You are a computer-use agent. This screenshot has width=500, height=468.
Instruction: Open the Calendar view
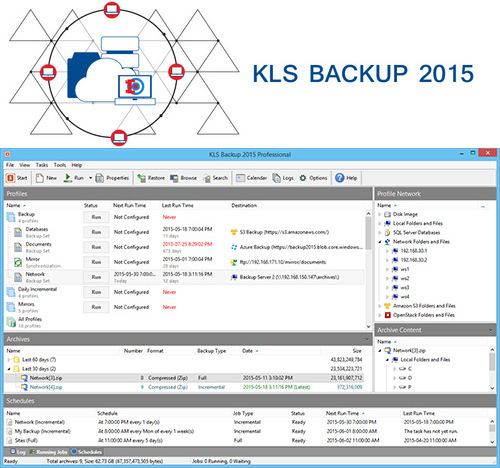(251, 178)
